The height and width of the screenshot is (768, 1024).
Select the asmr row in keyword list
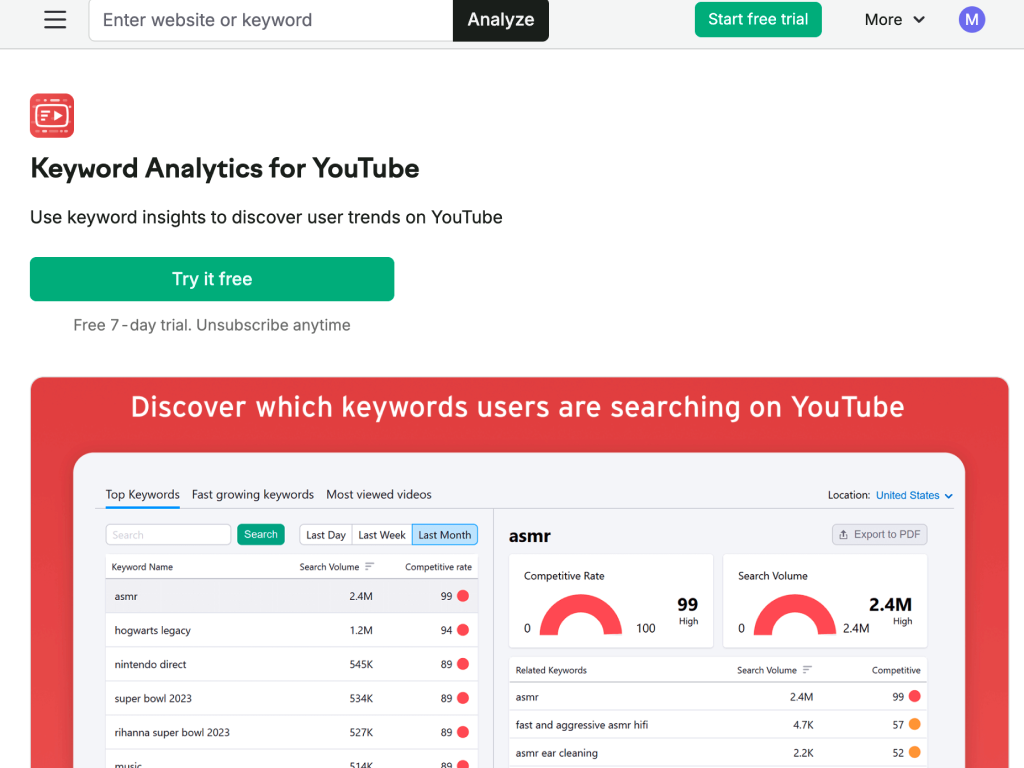tap(292, 596)
